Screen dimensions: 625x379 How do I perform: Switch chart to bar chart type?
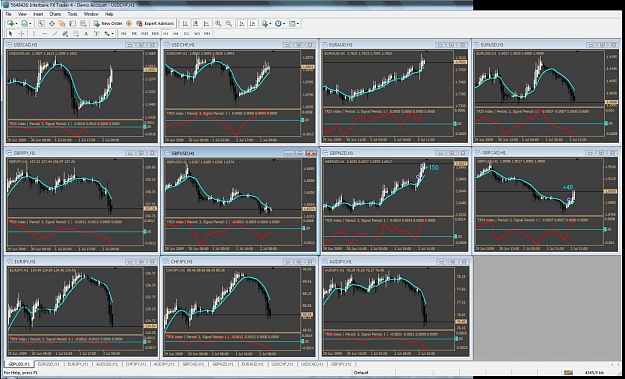click(x=185, y=24)
